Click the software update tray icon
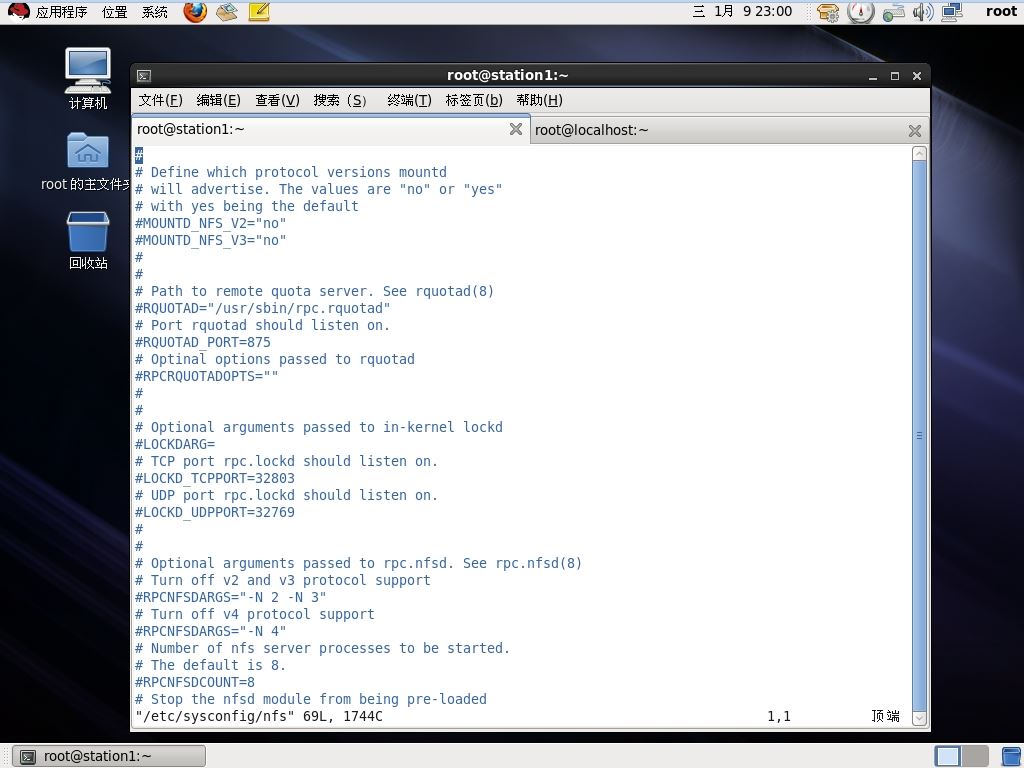Screen dimensions: 1024x768 [x=828, y=12]
